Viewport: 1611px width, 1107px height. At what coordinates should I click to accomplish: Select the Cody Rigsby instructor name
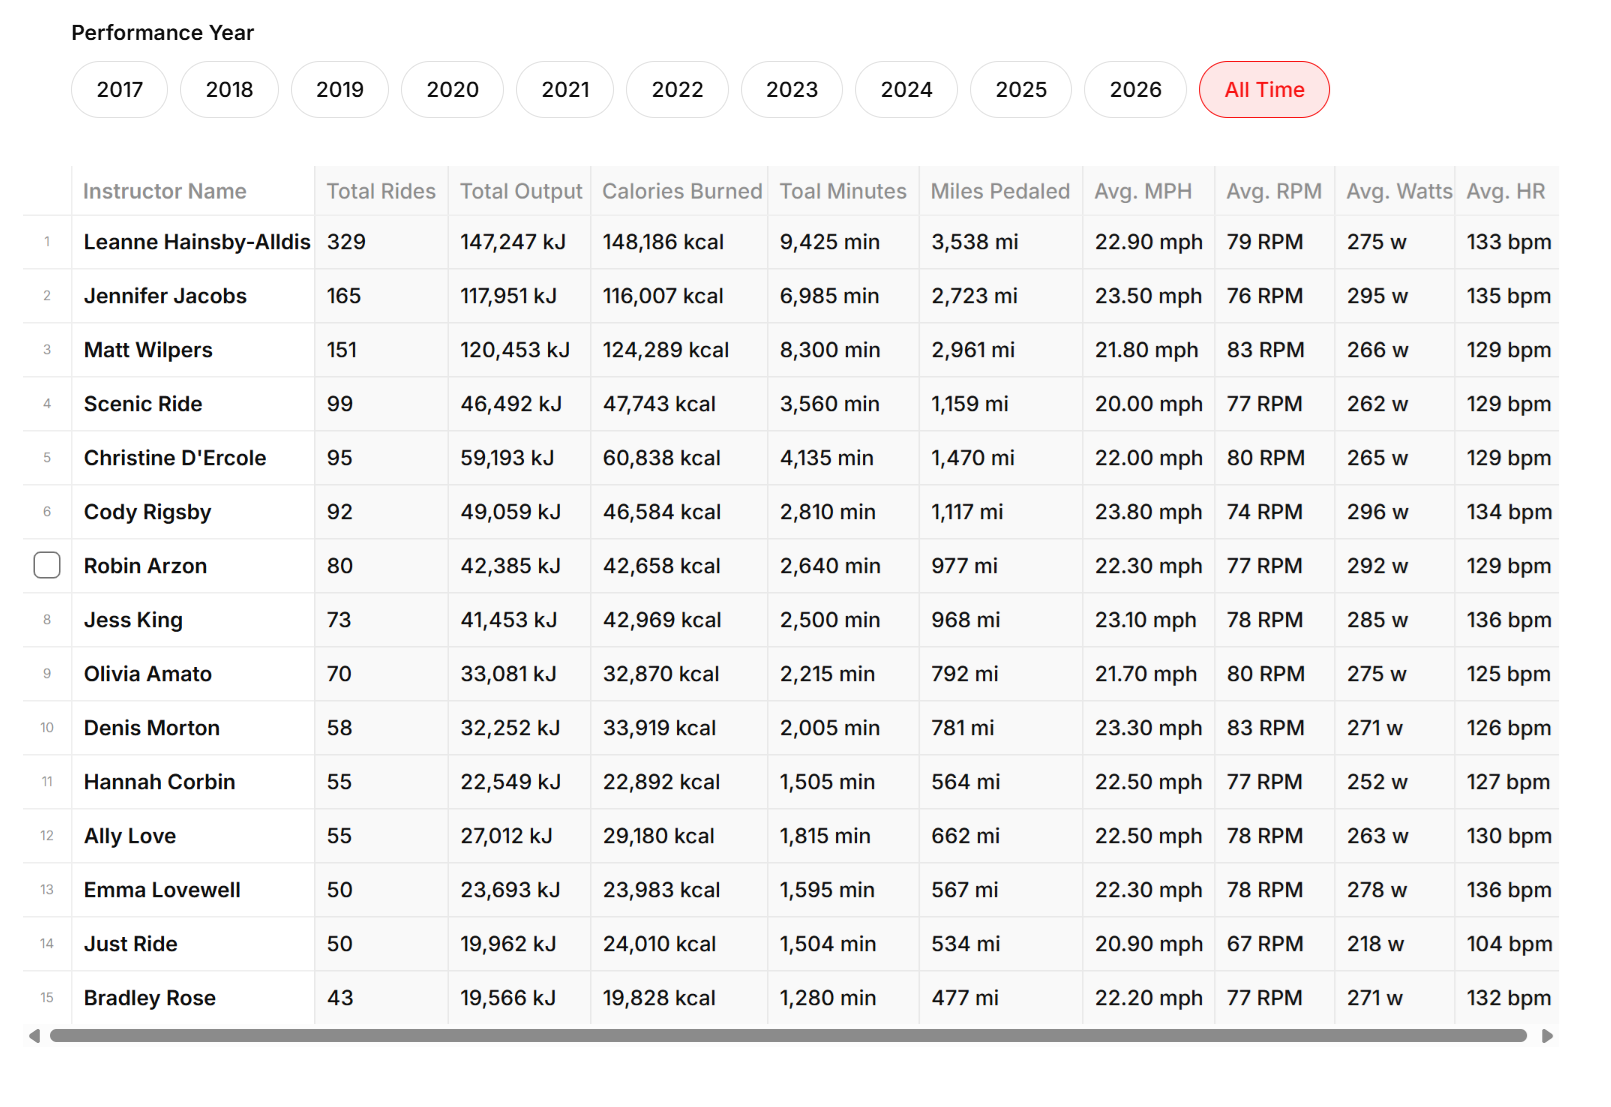point(147,512)
